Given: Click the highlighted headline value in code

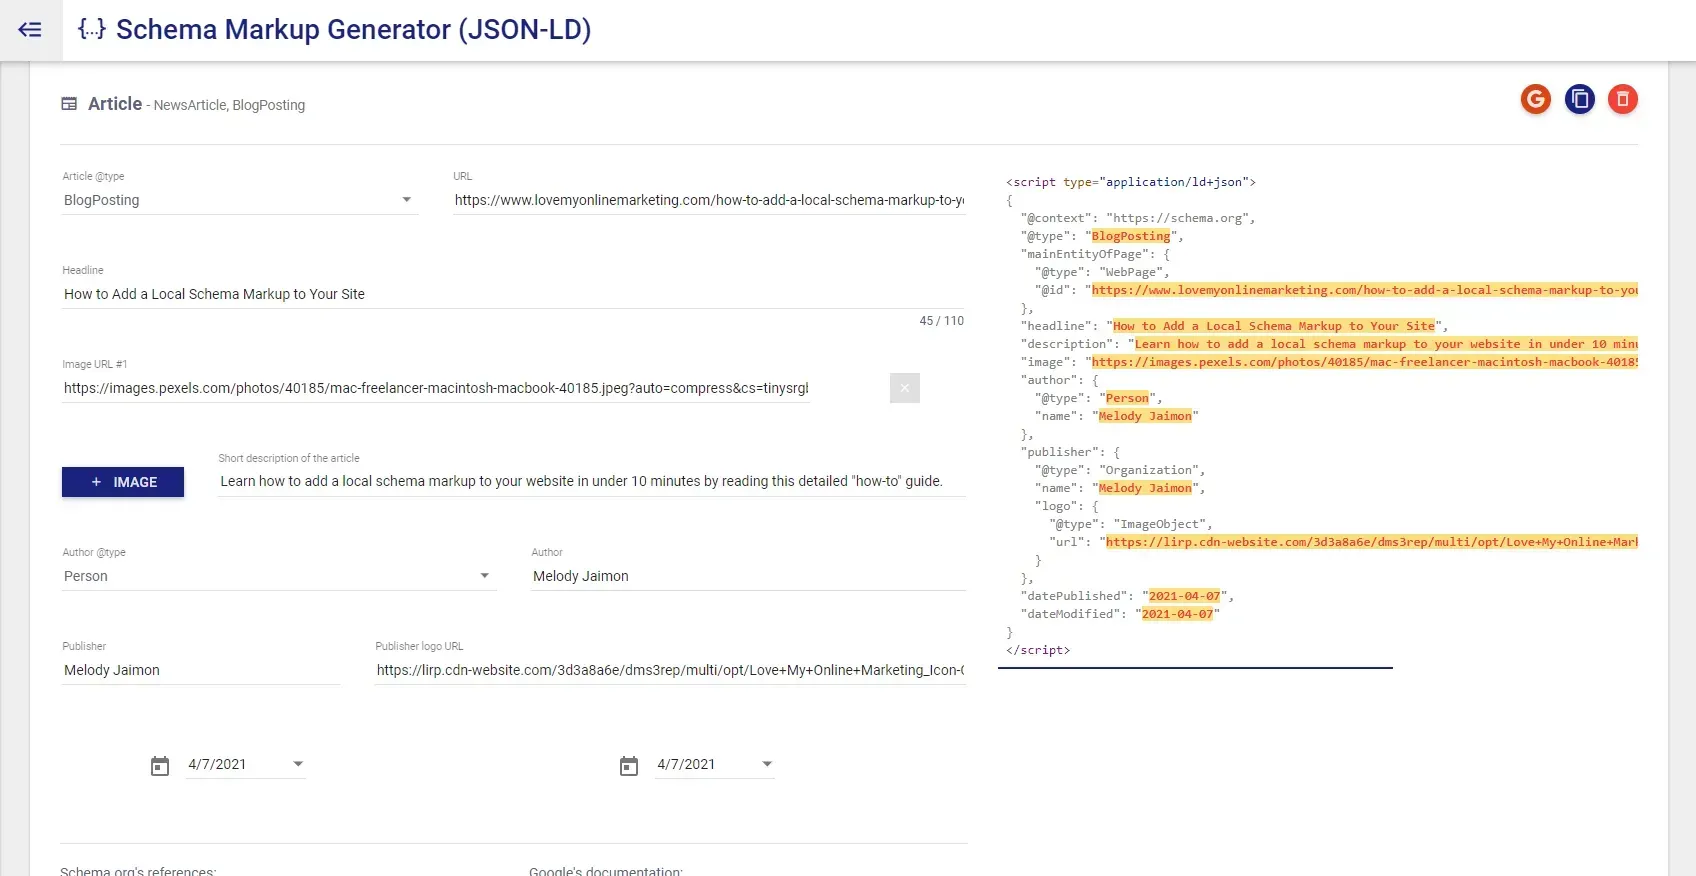Looking at the screenshot, I should coord(1274,326).
